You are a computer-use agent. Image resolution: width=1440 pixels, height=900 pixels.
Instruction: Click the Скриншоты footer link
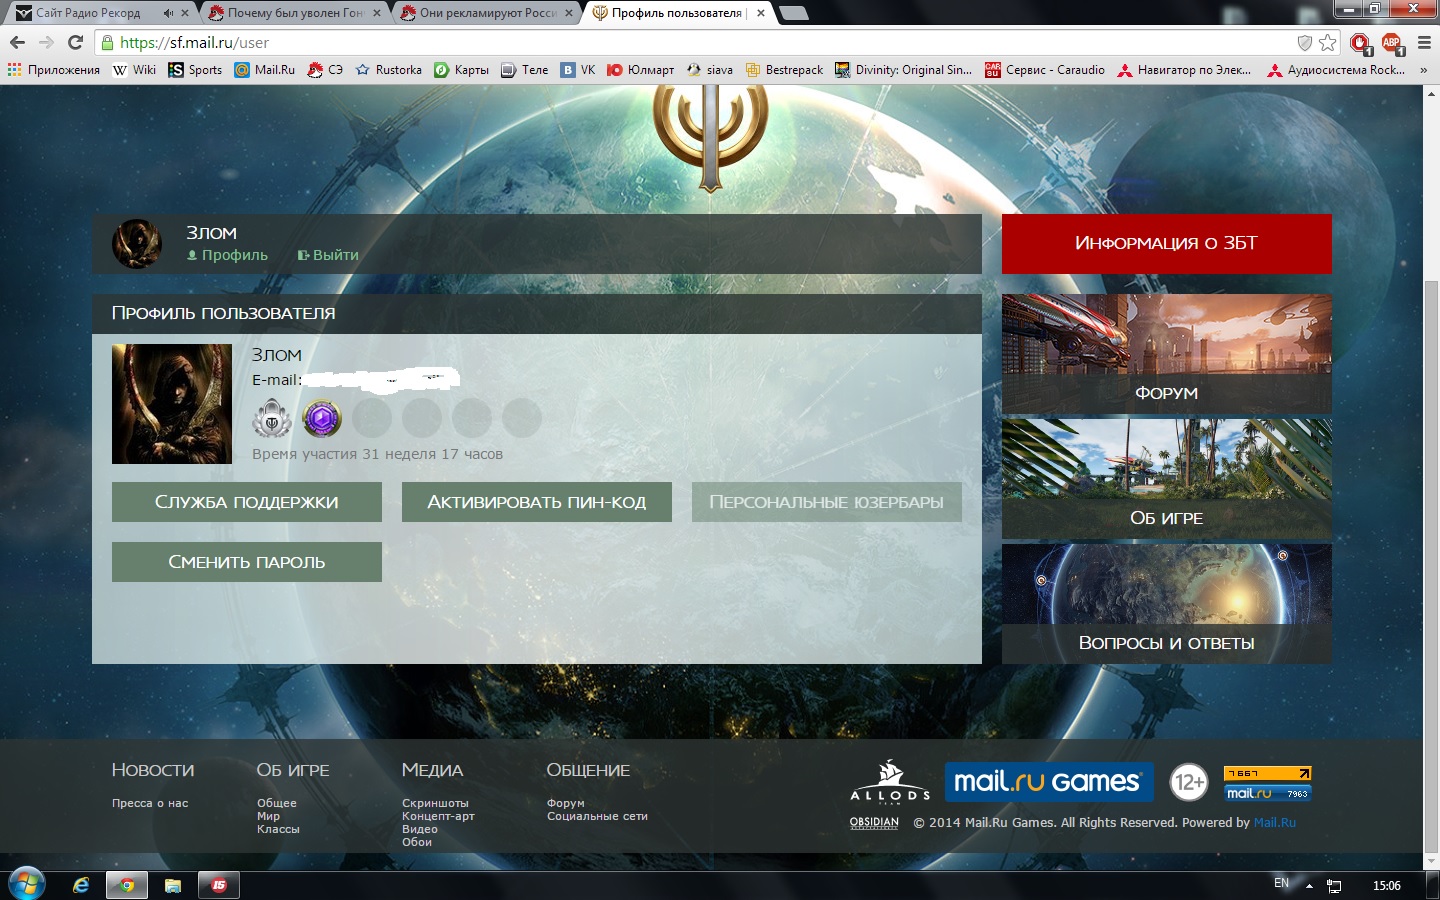pos(435,803)
